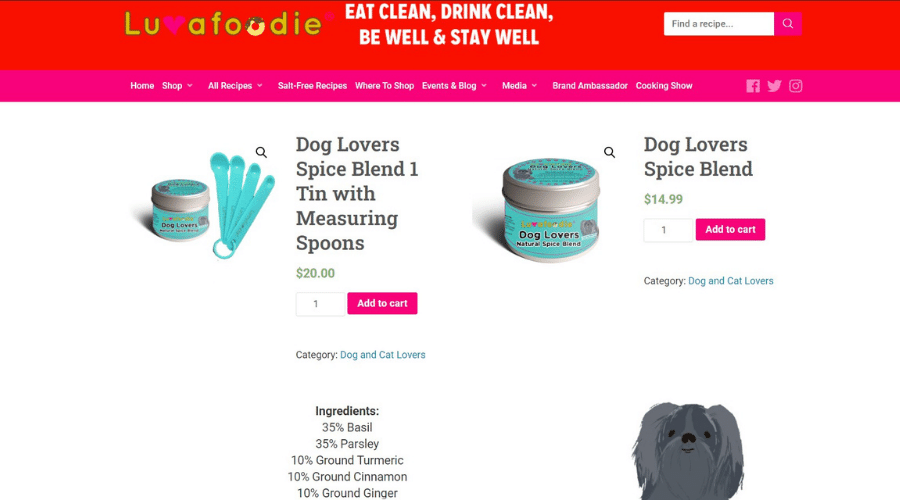Expand the Events & Blog dropdown
The image size is (900, 500).
[455, 86]
